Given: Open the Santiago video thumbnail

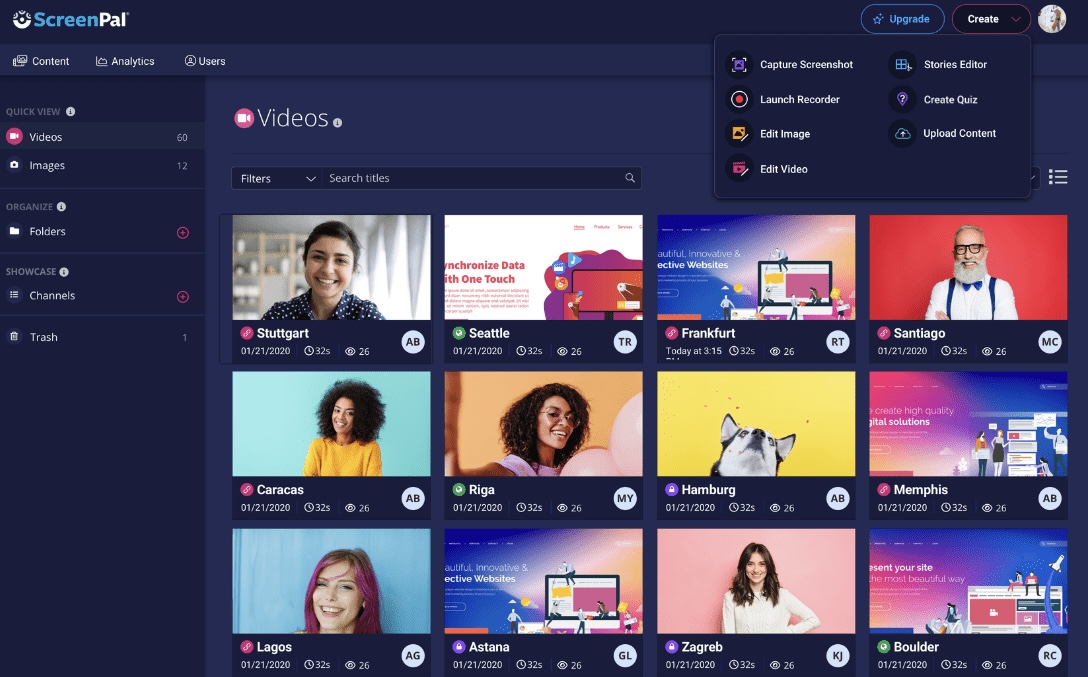Looking at the screenshot, I should tap(968, 267).
